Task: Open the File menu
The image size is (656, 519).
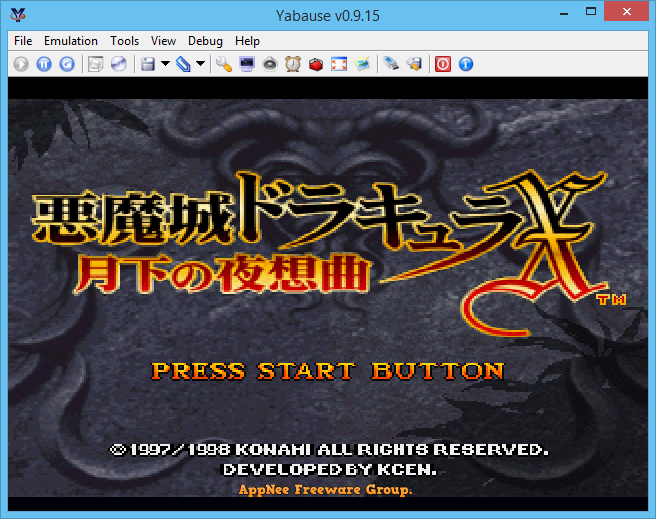Action: [23, 41]
